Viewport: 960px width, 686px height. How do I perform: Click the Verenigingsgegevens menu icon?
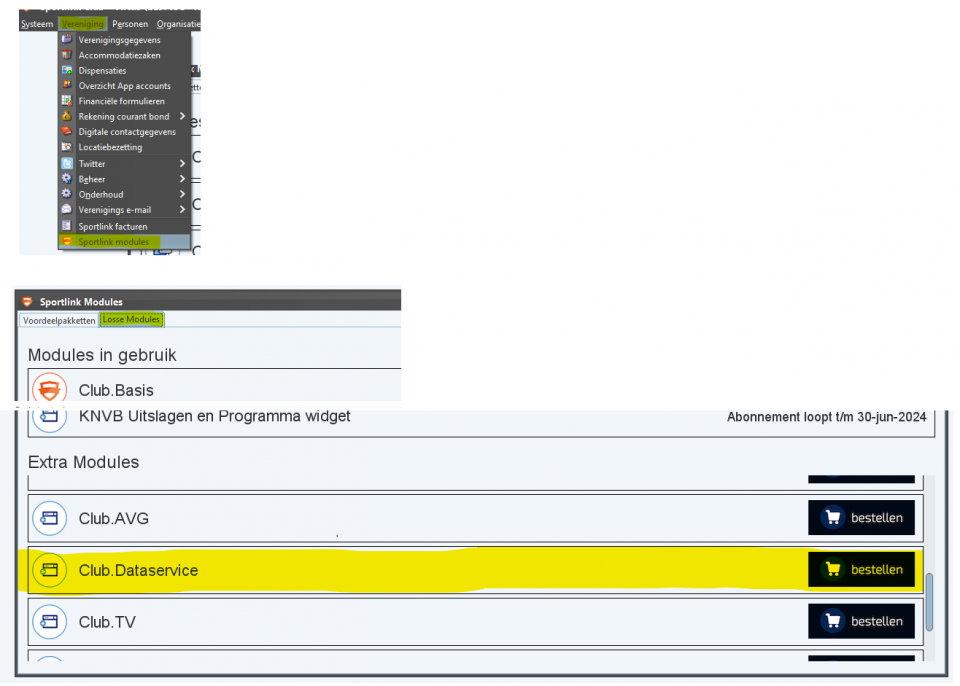67,40
